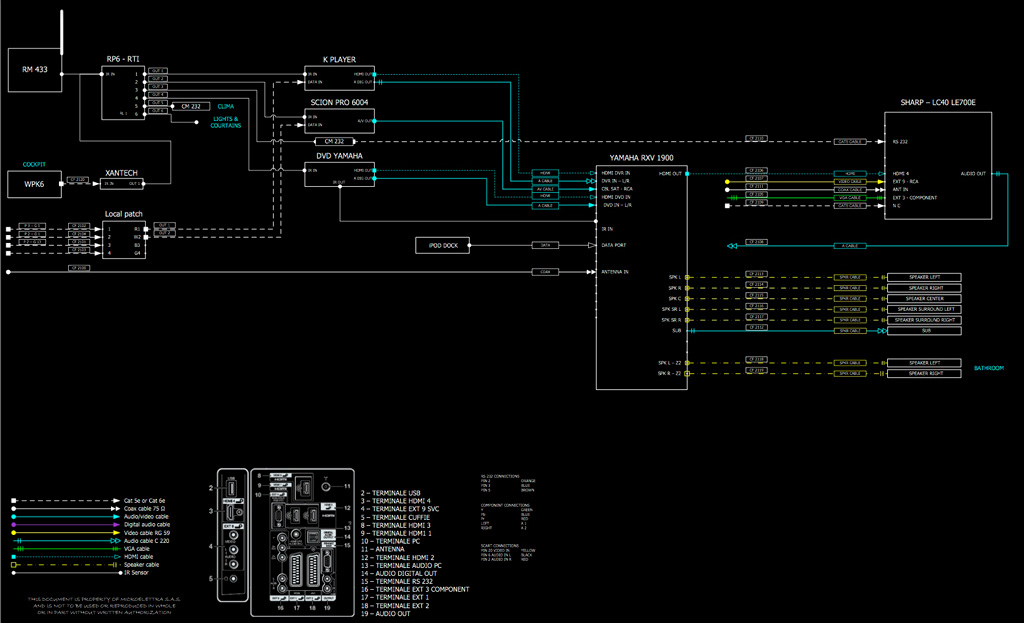Viewport: 1024px width, 623px height.
Task: Click the 5 – TERMINALE CUFFIE line
Action: click(x=395, y=517)
